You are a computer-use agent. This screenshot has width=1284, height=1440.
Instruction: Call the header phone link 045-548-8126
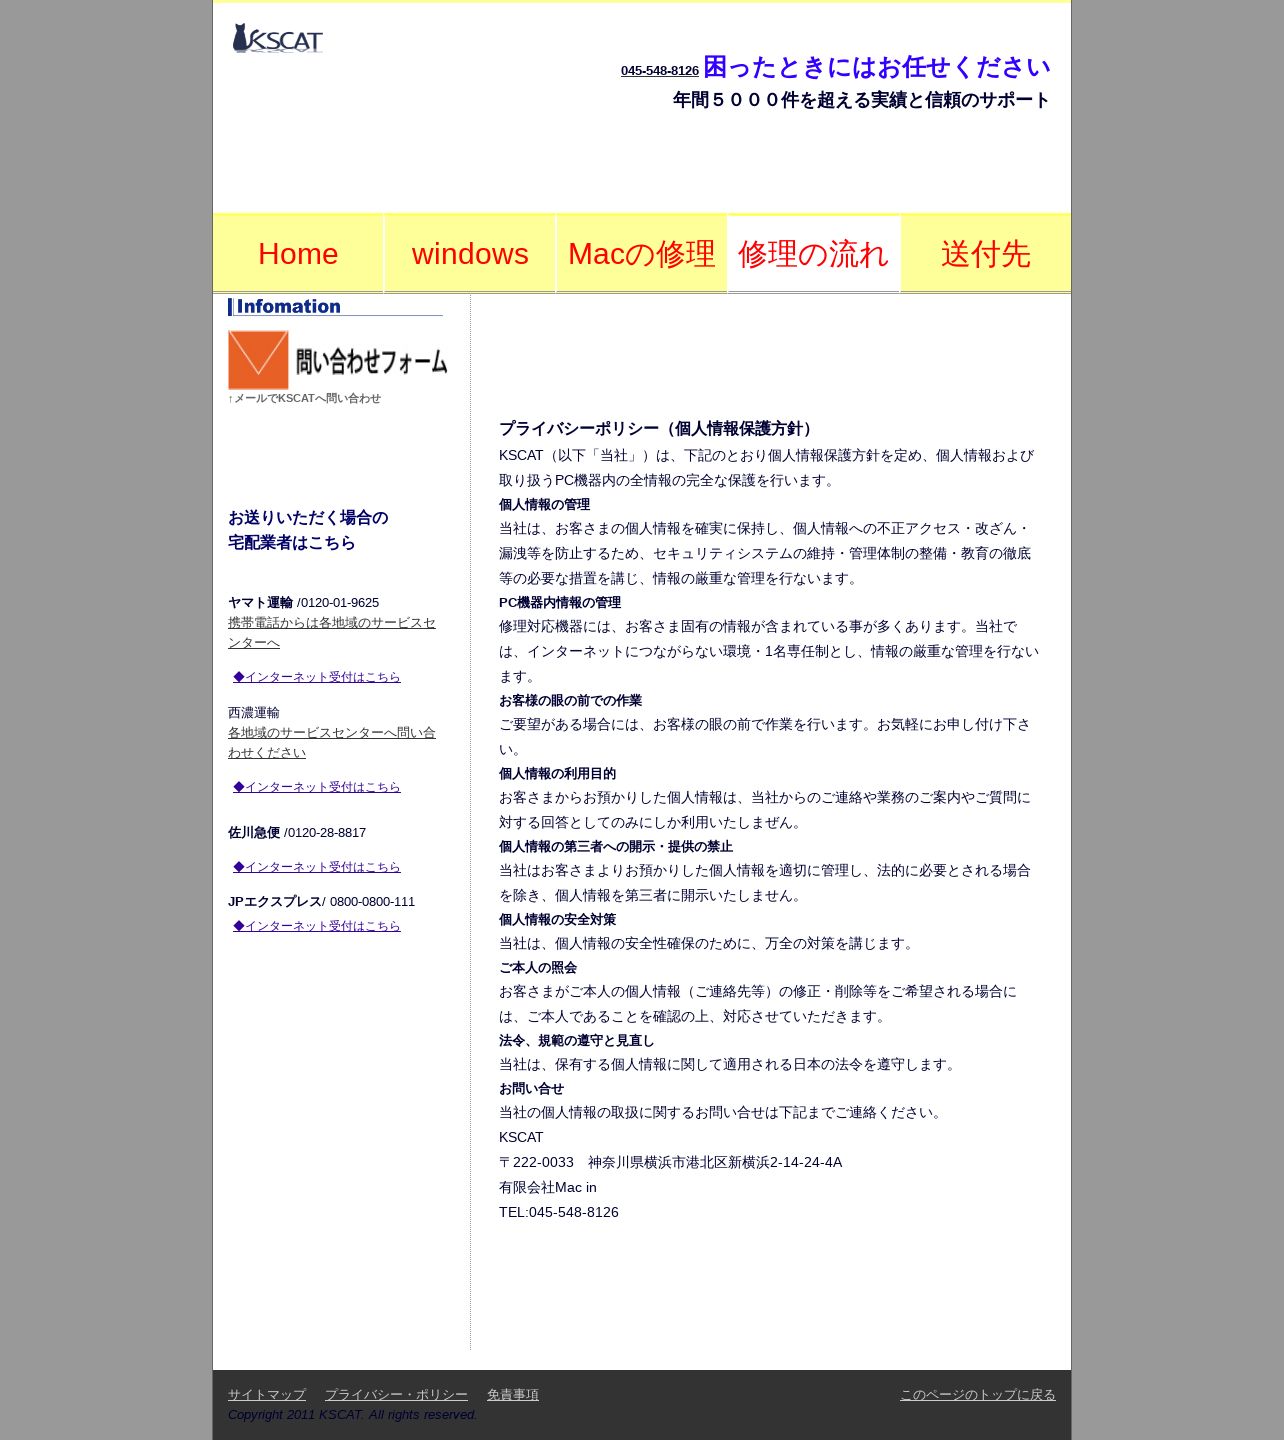pyautogui.click(x=660, y=71)
